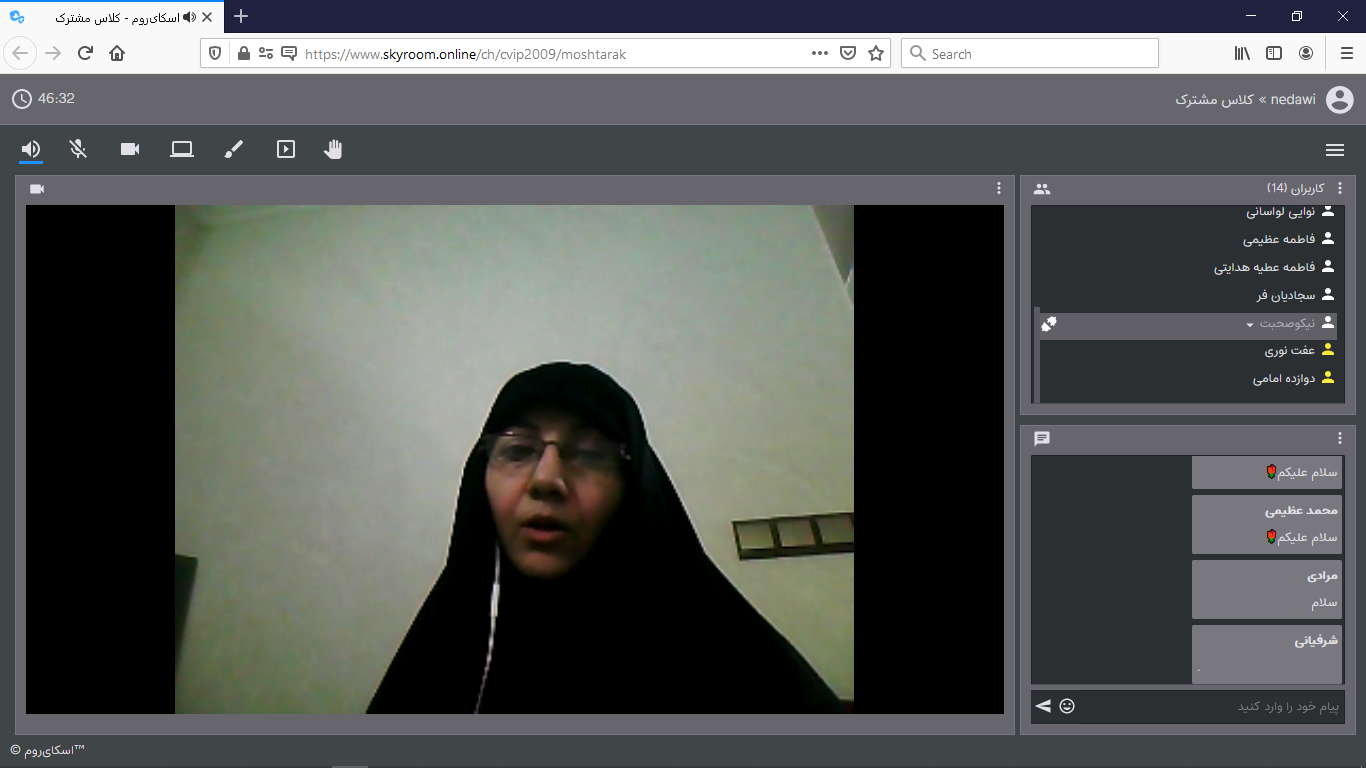Turn on the webcam camera icon

(x=130, y=149)
